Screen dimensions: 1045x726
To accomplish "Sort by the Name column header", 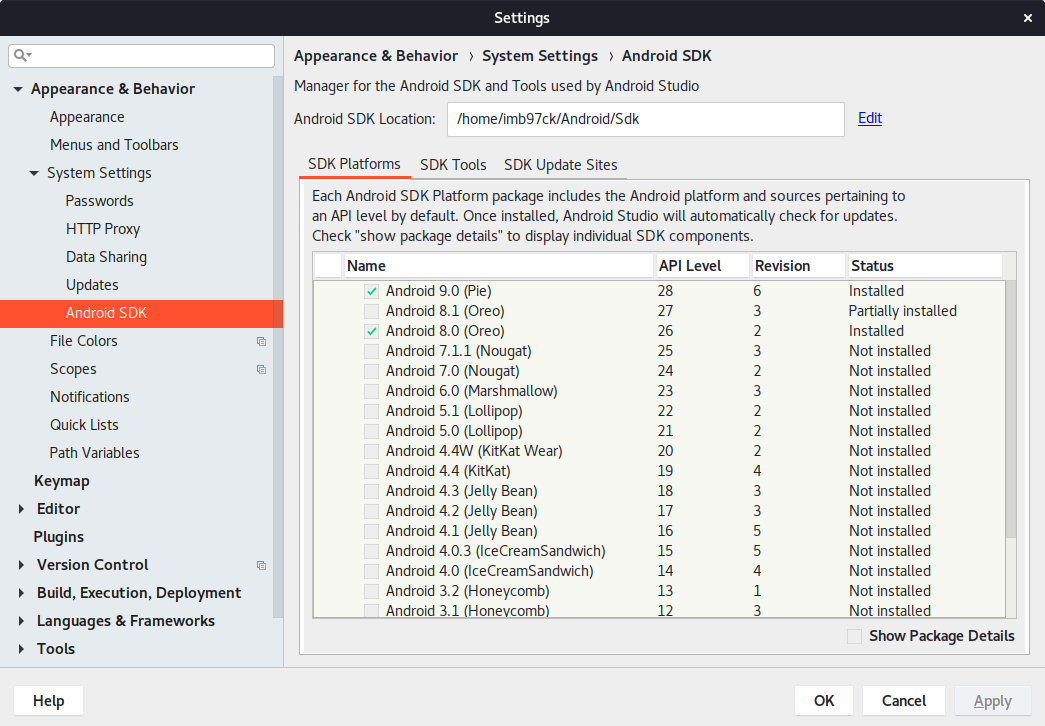I will (x=499, y=265).
